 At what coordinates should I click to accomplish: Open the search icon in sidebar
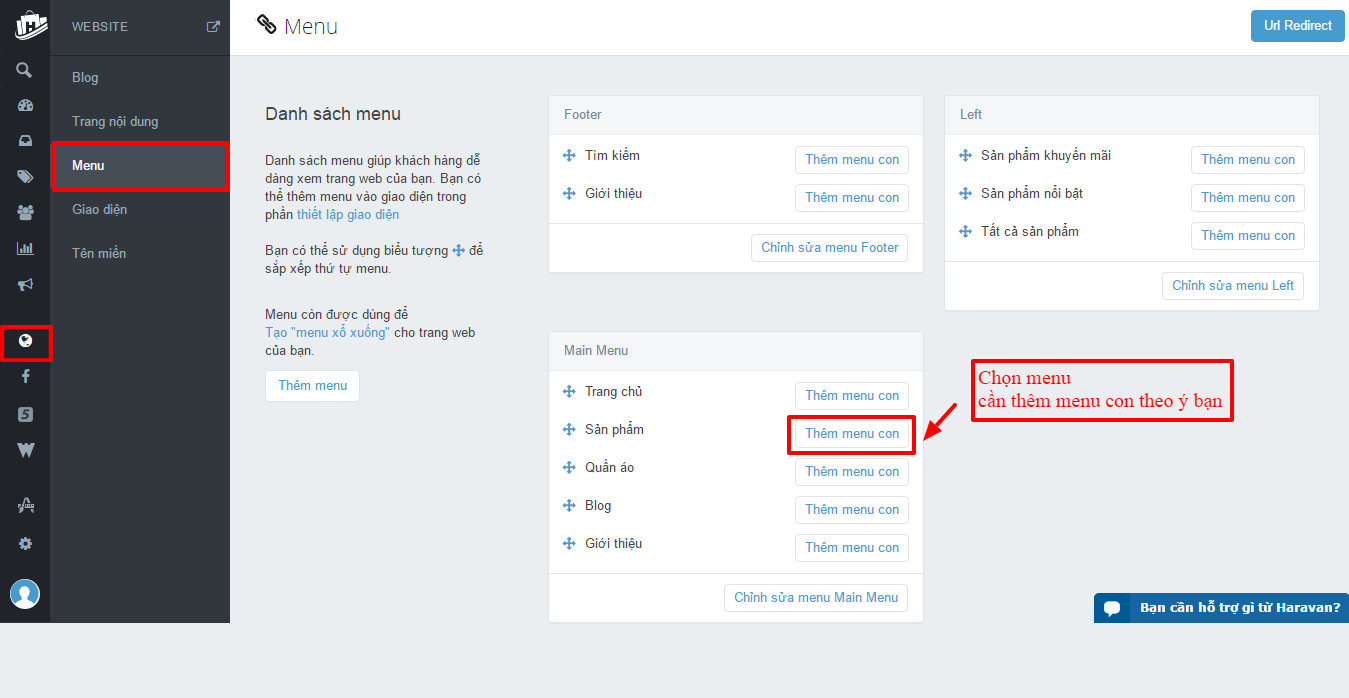pyautogui.click(x=25, y=70)
